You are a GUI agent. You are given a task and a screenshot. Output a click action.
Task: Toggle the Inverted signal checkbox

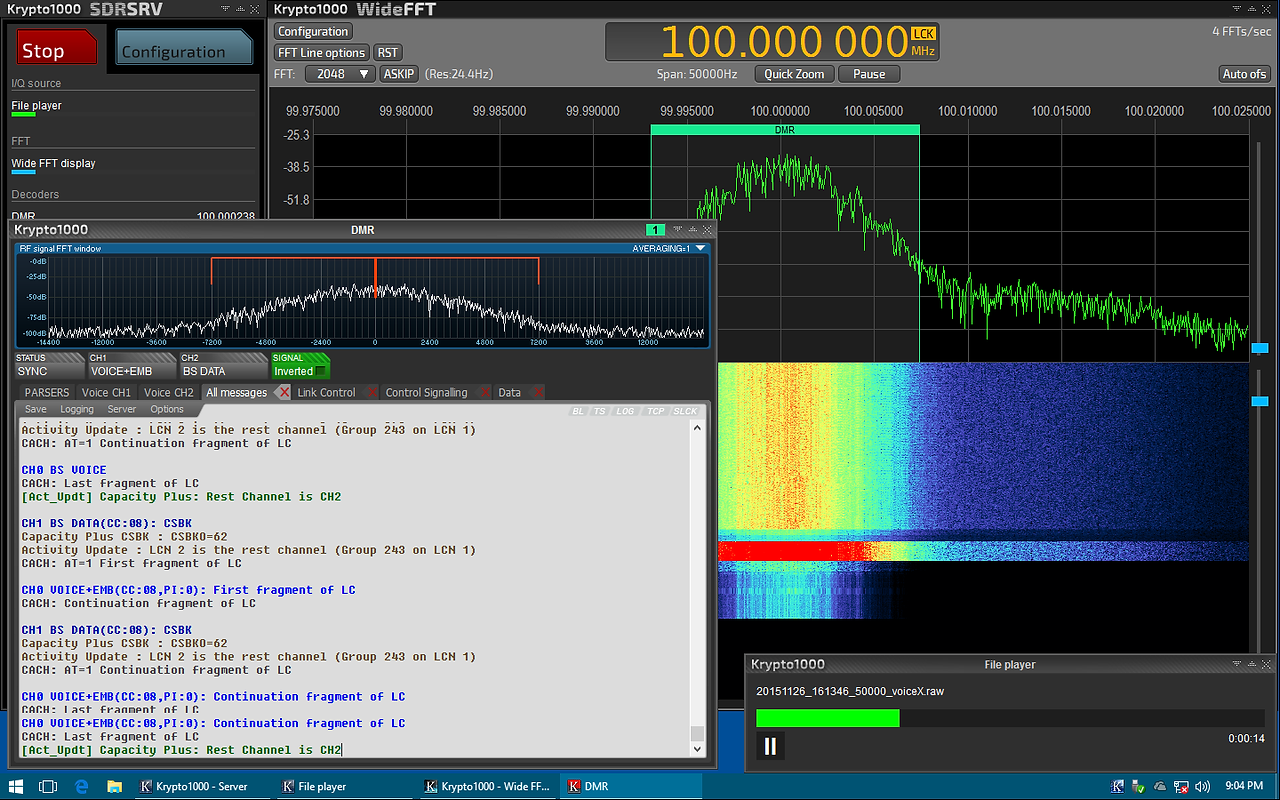321,372
